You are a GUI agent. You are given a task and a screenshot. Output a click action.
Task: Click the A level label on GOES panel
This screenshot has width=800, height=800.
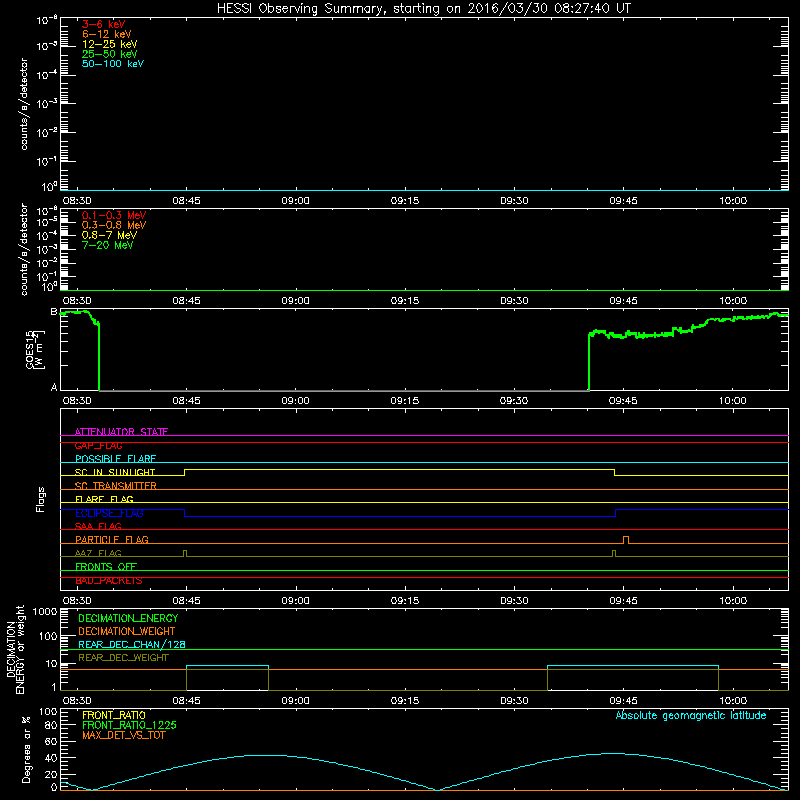[54, 387]
